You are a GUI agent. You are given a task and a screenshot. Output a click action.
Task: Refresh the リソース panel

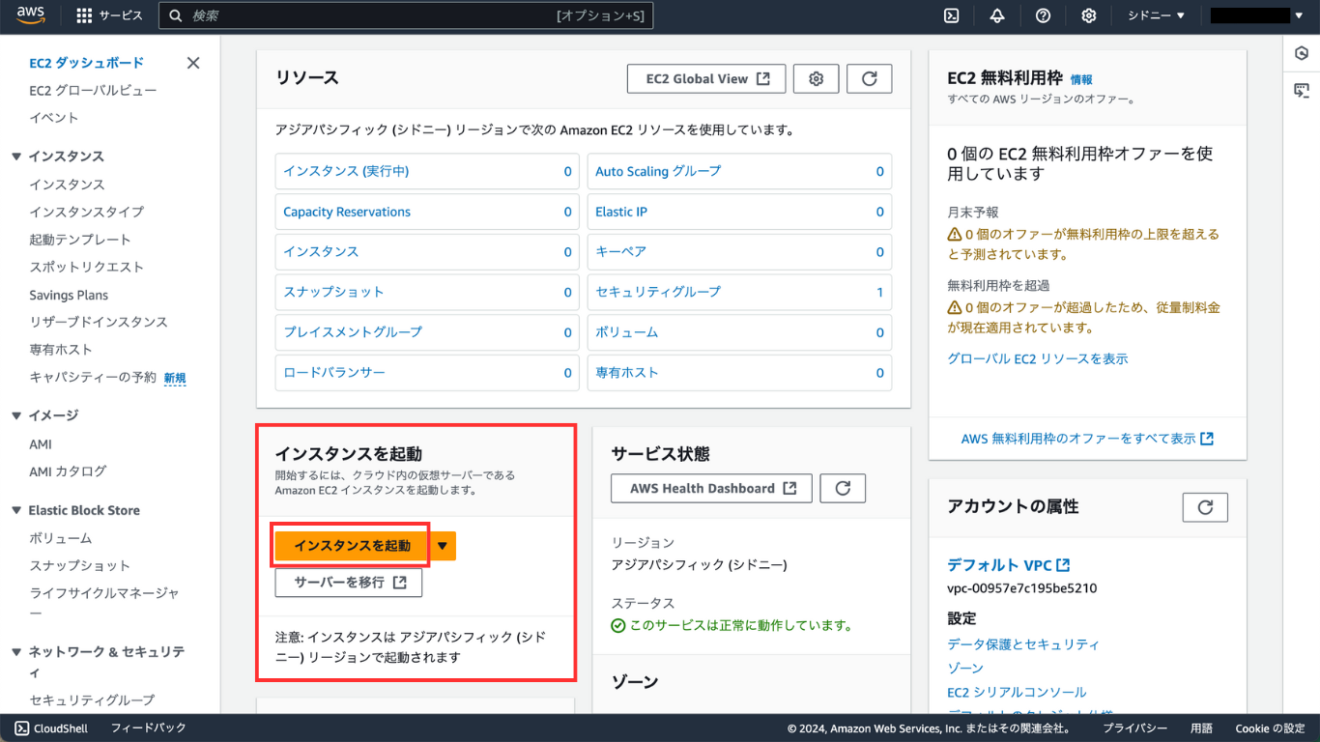[869, 78]
